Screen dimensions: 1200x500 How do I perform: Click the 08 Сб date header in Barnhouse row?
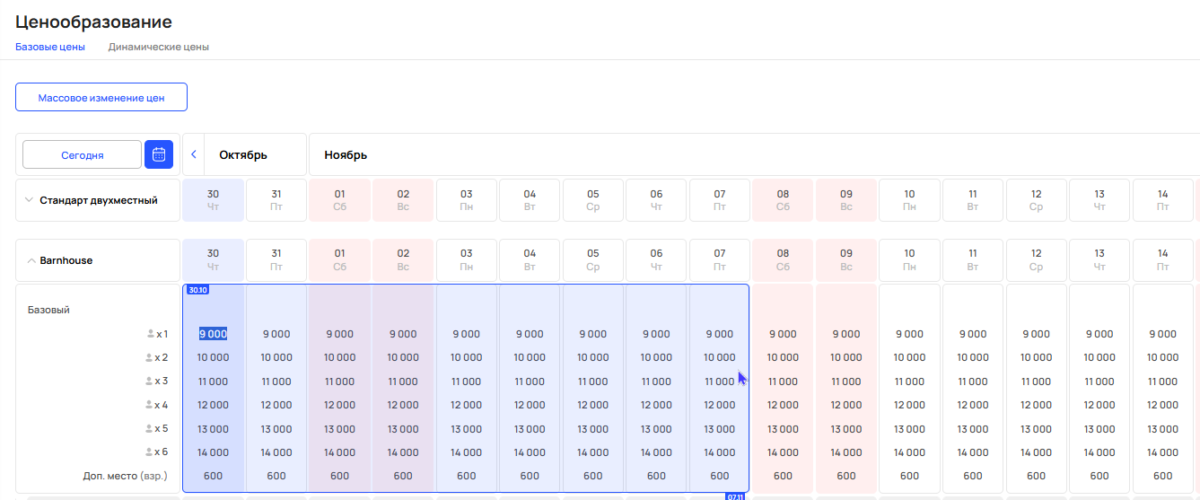click(783, 260)
